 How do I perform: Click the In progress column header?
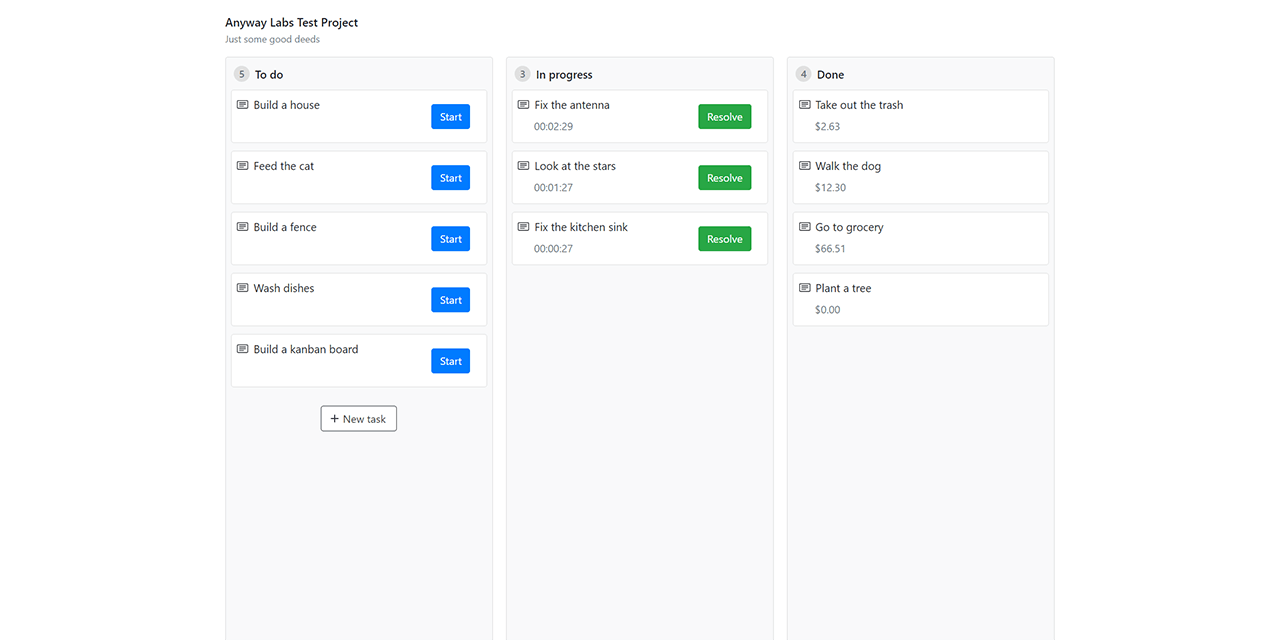[x=564, y=75]
